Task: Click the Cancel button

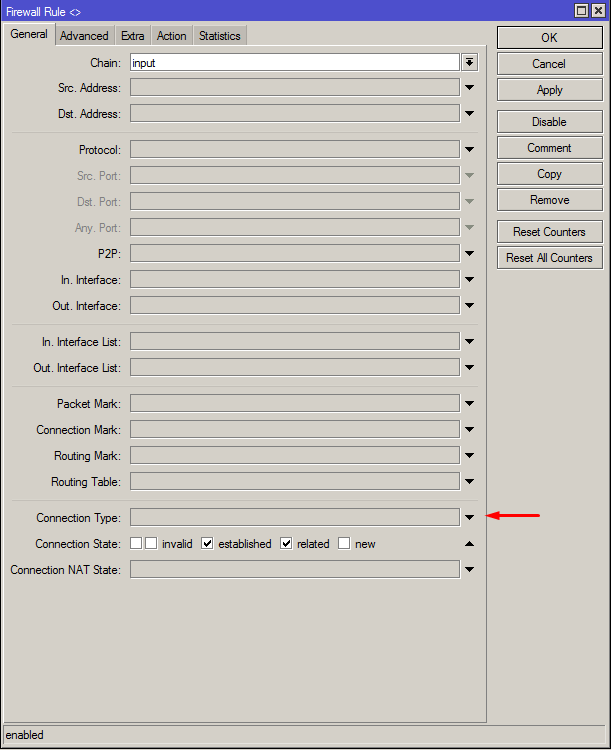Action: click(549, 64)
